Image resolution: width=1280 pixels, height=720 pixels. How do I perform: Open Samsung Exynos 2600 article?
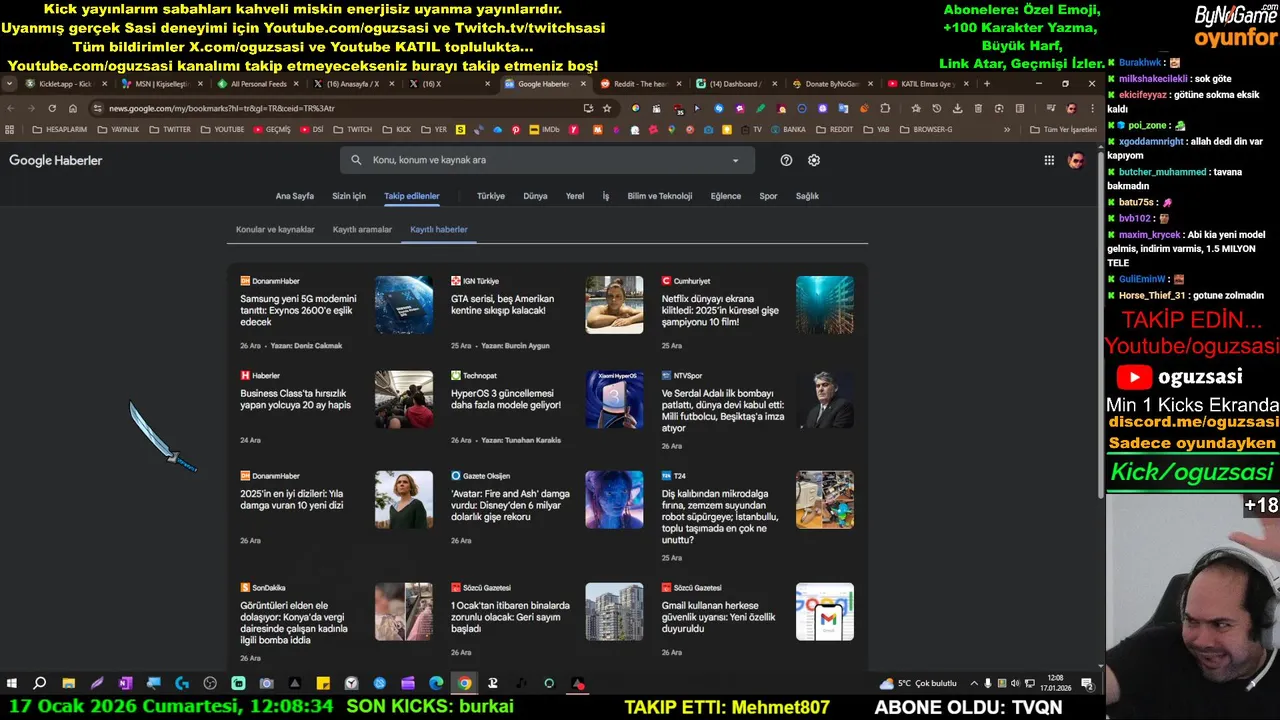click(x=298, y=310)
